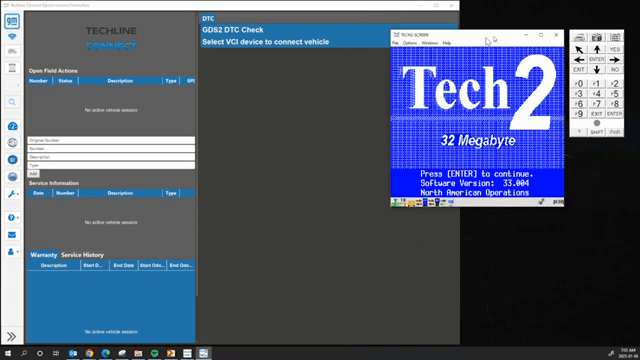Click the GM logo icon in sidebar
640x360 pixels.
(12, 21)
